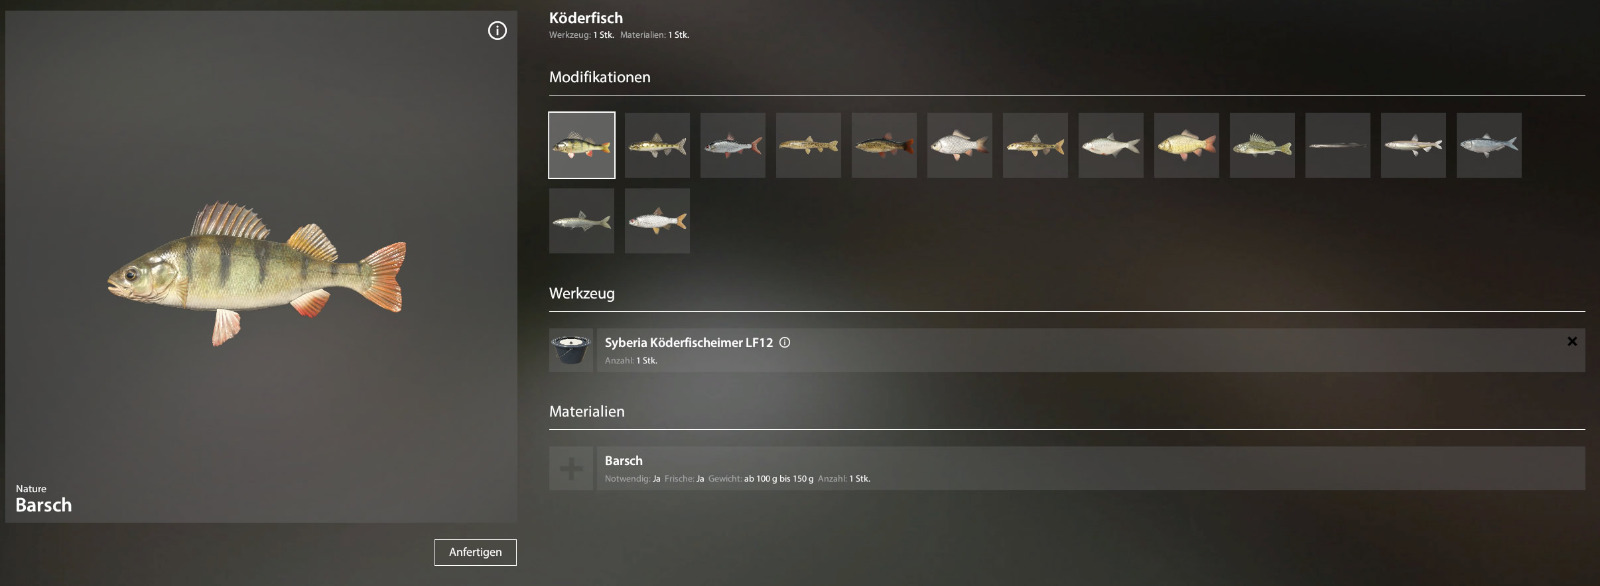Choose the white fish with orange fins, second row
The height and width of the screenshot is (586, 1600).
pyautogui.click(x=657, y=221)
